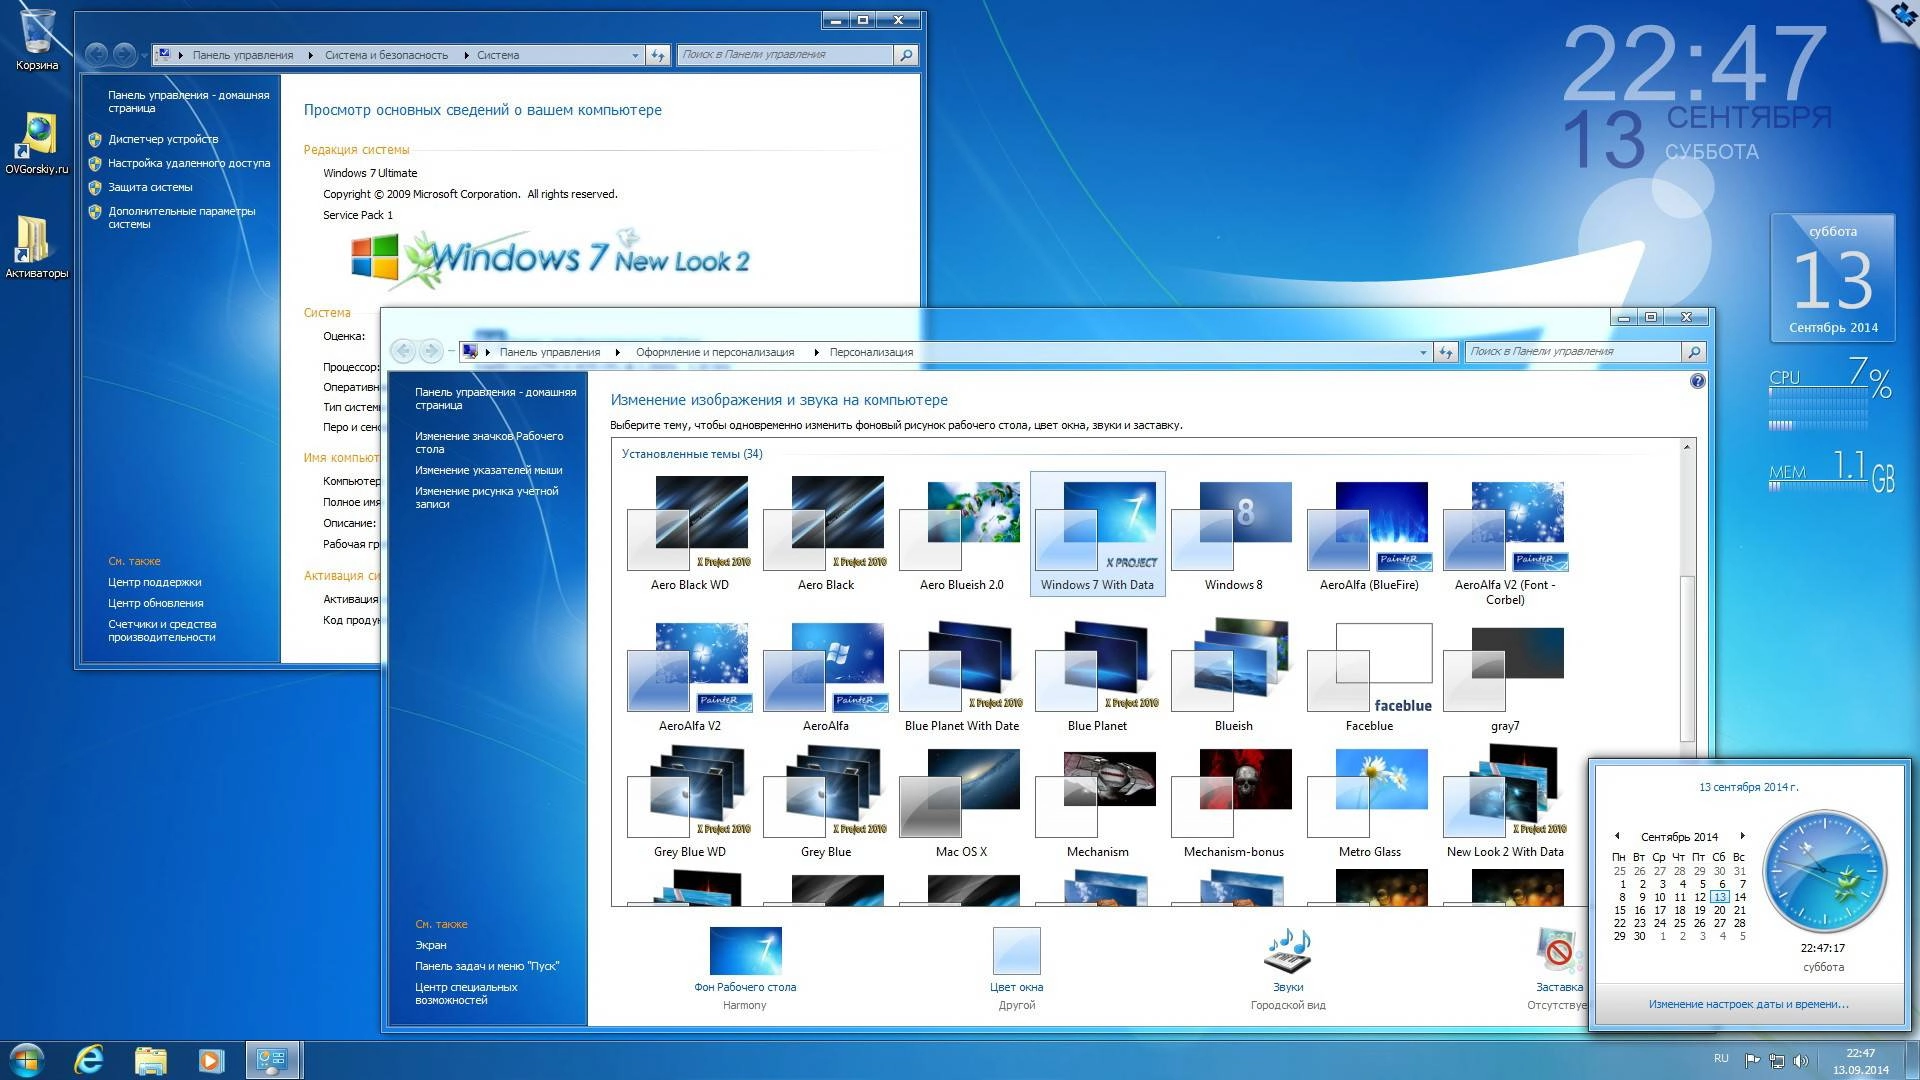Open Центр поддержки in System window
Viewport: 1920px width, 1080px height.
[155, 582]
